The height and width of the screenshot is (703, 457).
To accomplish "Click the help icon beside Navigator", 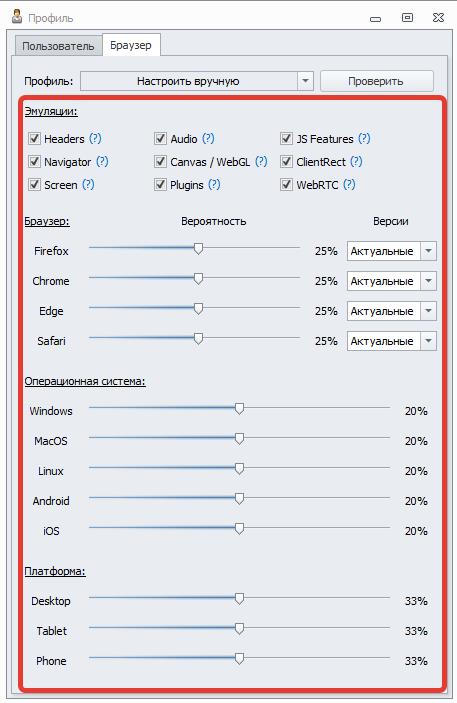I will (x=102, y=162).
